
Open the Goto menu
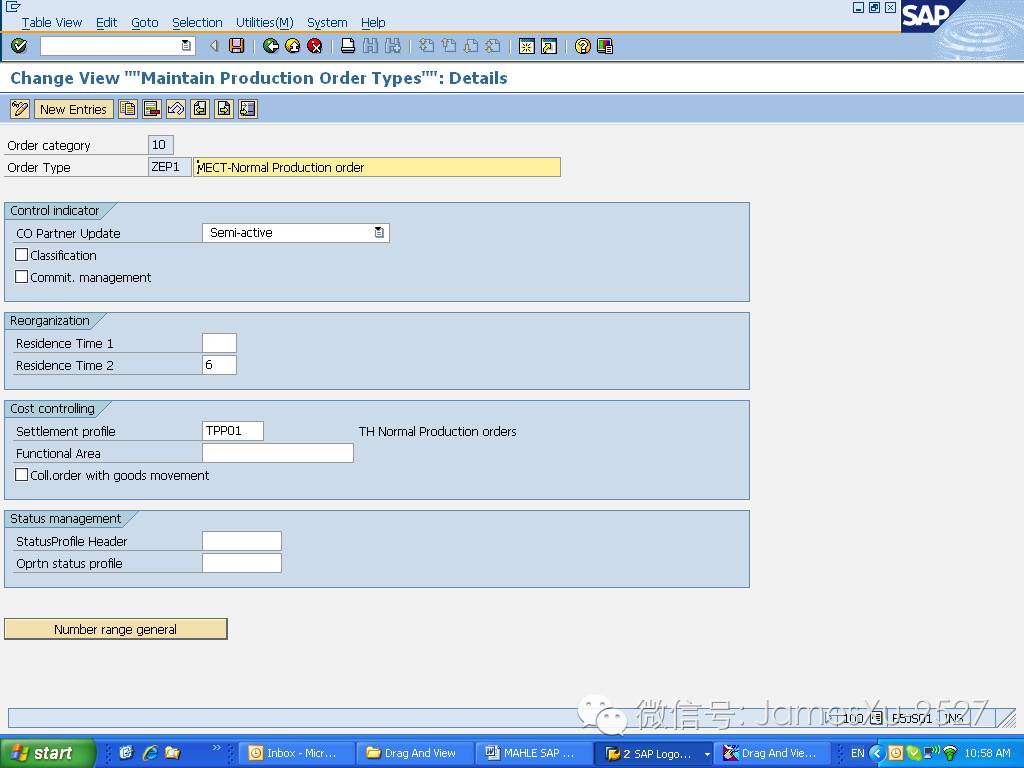coord(144,22)
